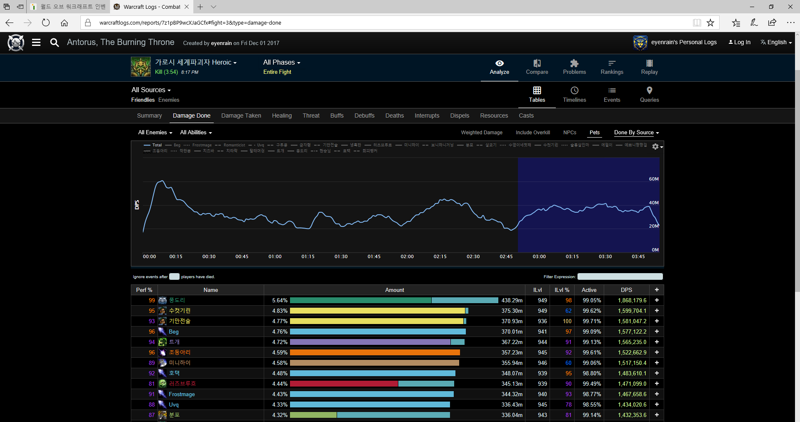The width and height of the screenshot is (800, 422).
Task: Open the Damage Taken tab
Action: tap(241, 116)
